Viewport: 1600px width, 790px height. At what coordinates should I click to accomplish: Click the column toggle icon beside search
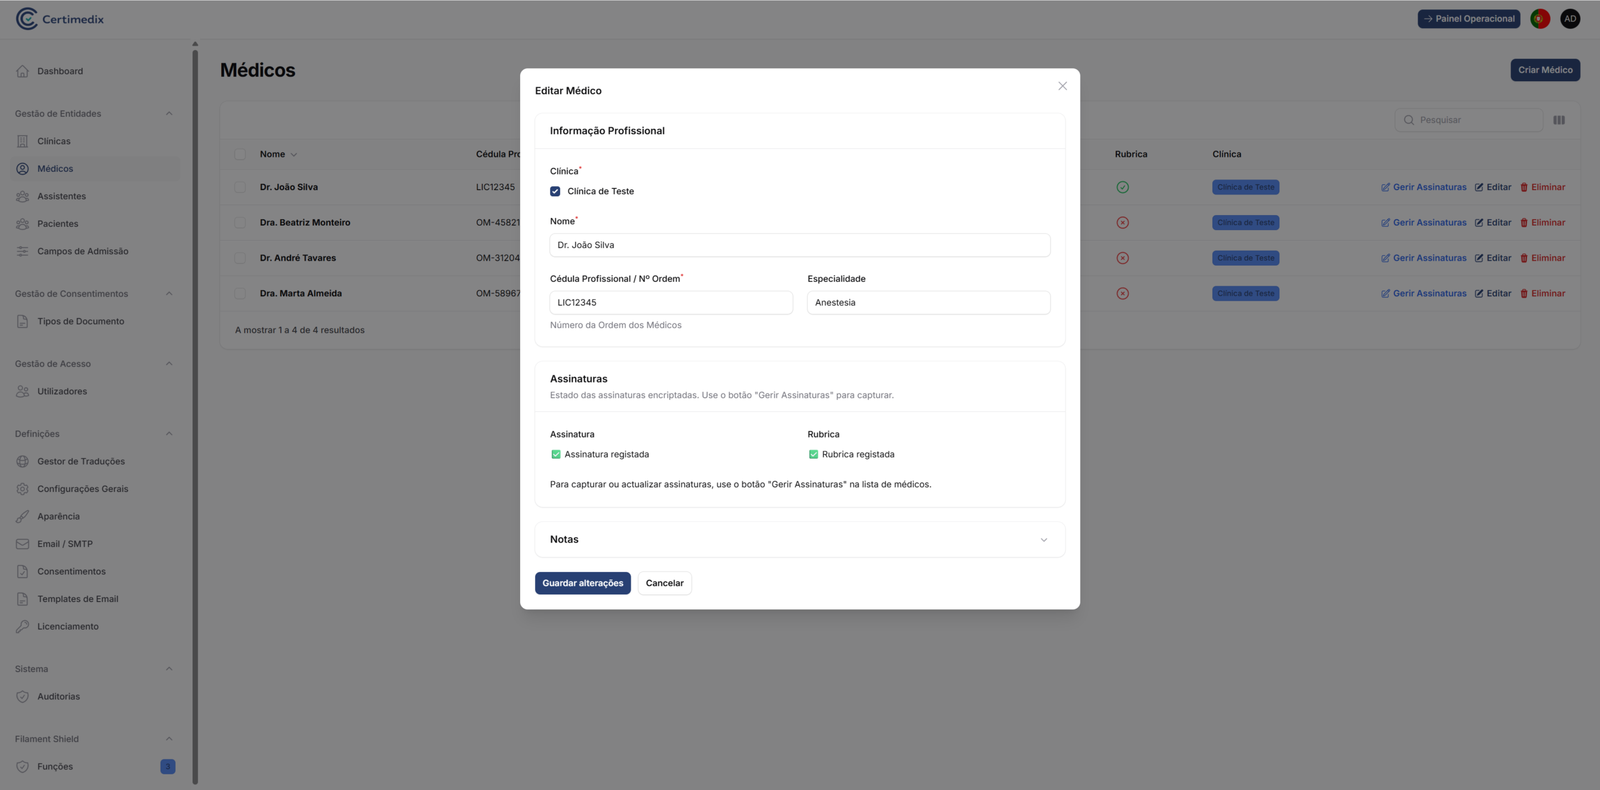(1559, 120)
